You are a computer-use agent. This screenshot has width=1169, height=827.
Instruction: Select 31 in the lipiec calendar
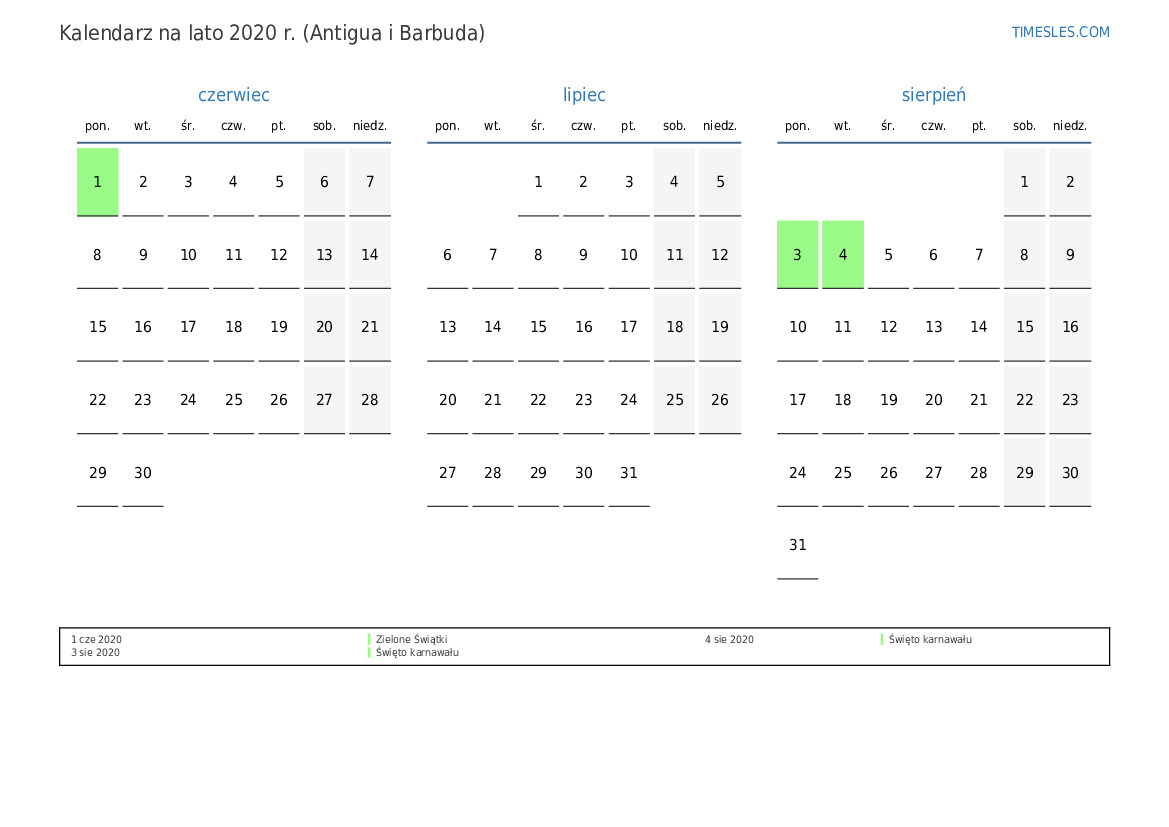629,473
